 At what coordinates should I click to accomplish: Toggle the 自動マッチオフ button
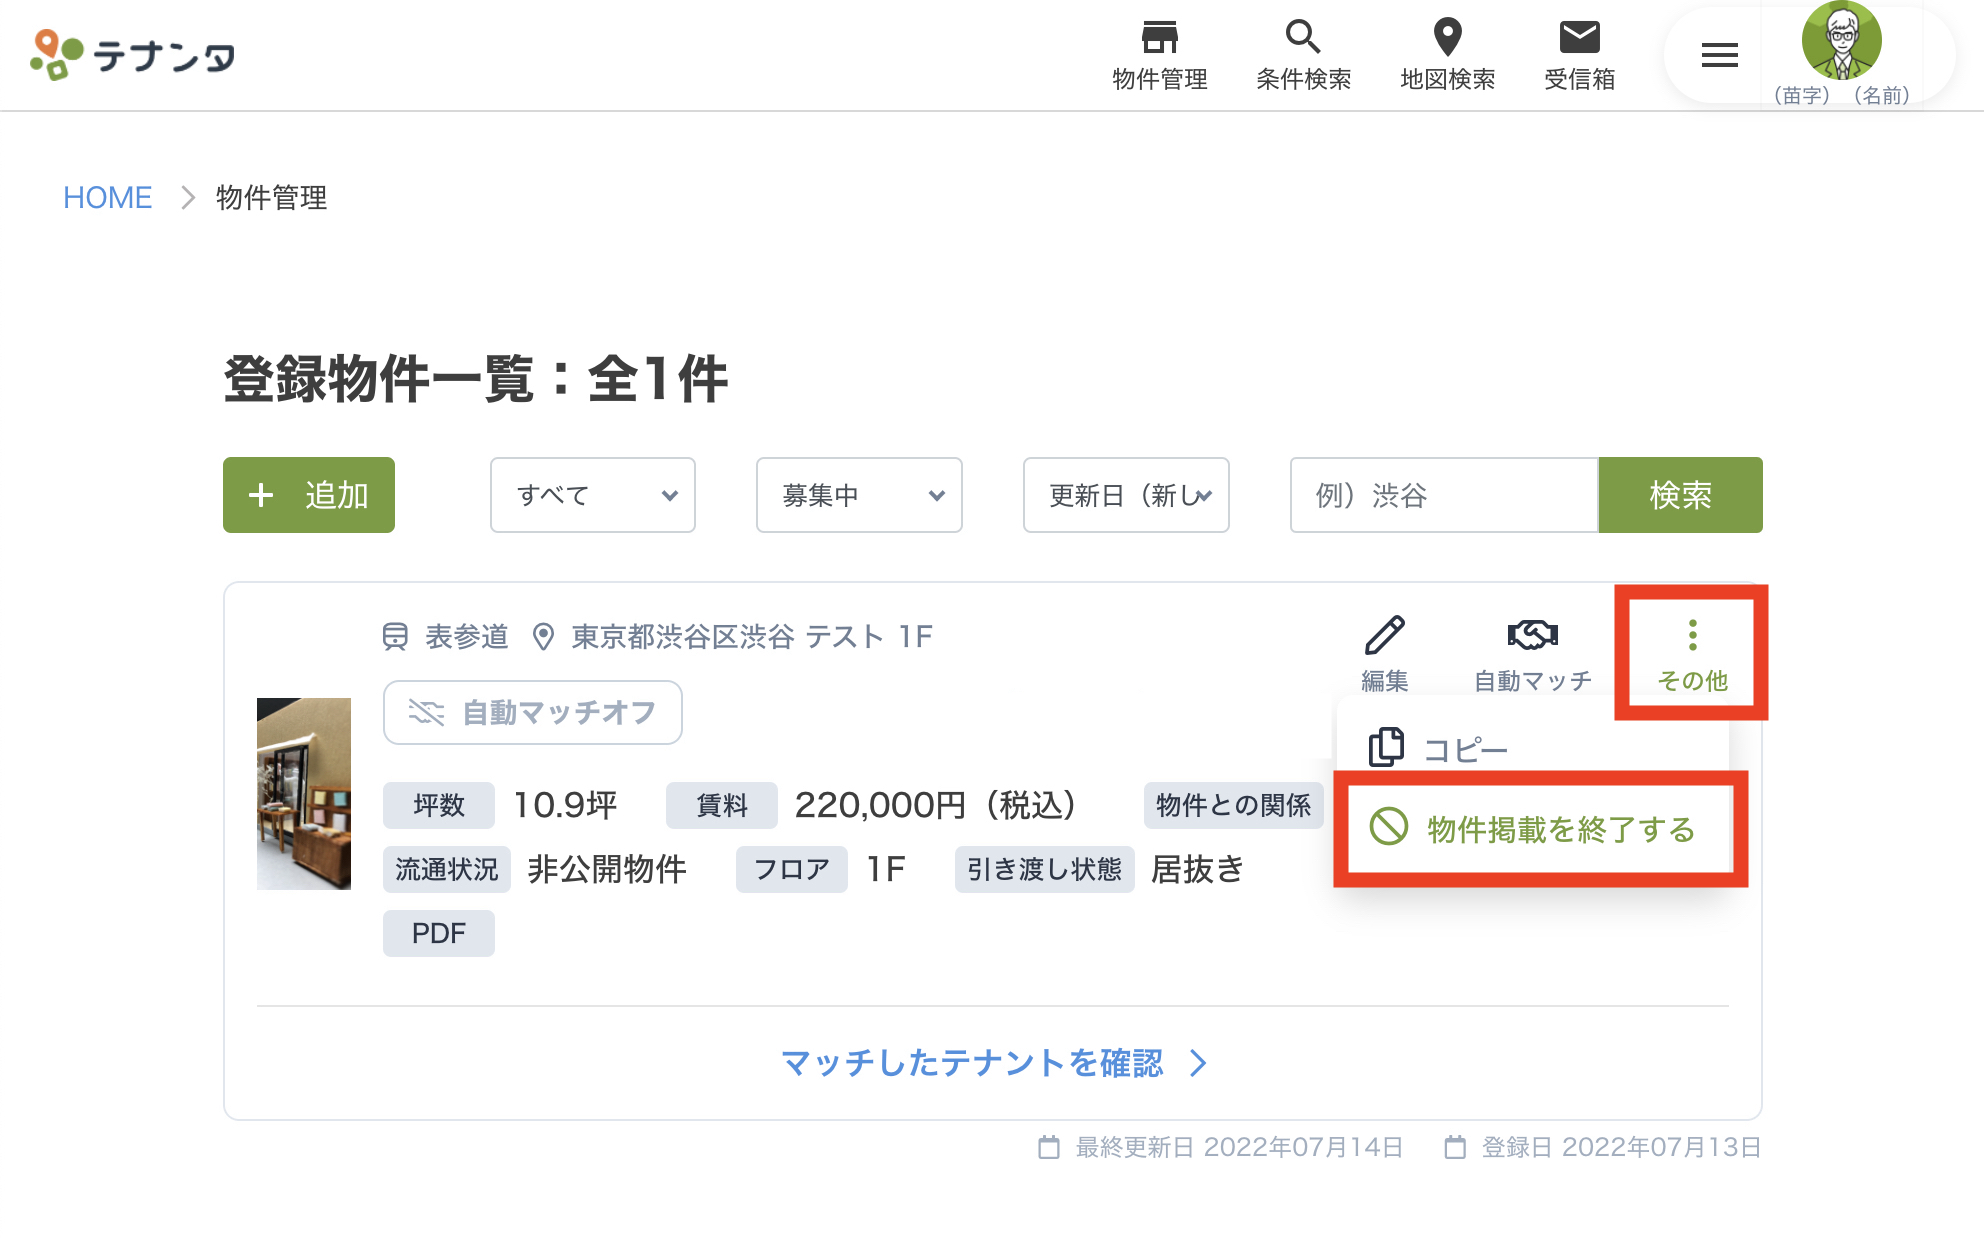[x=532, y=713]
